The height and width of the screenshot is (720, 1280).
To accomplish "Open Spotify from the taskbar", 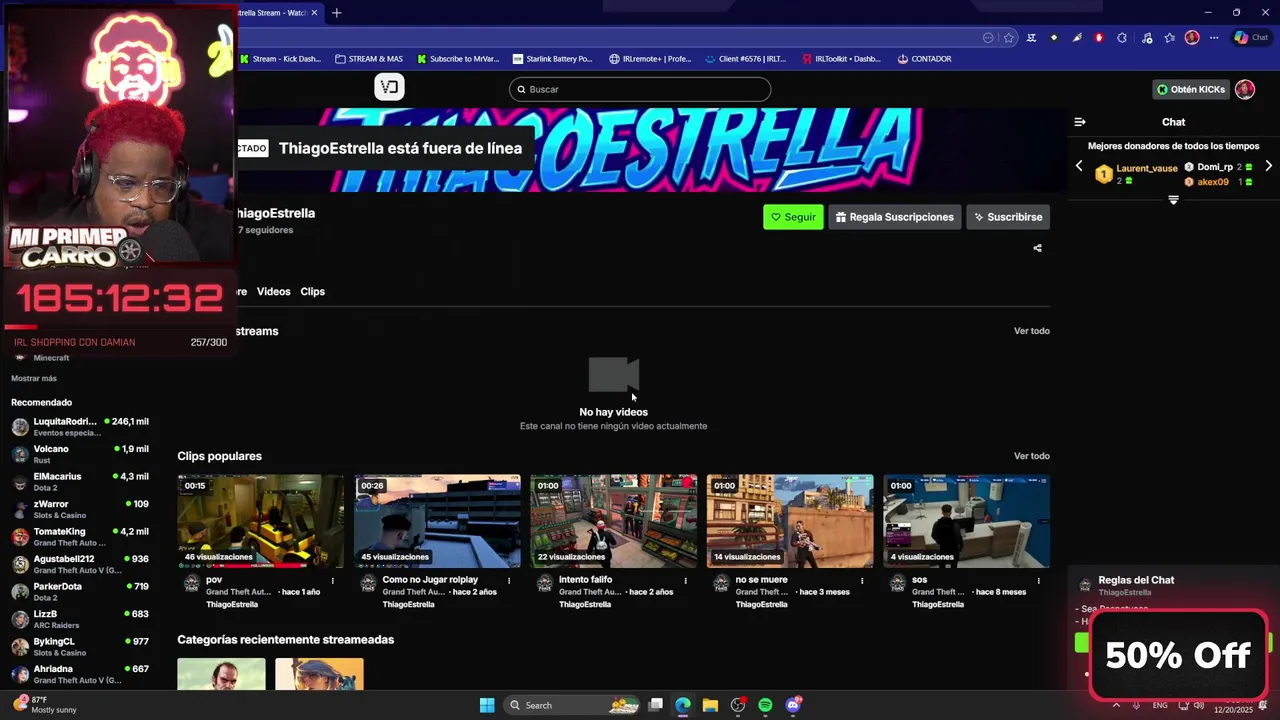I will coord(765,705).
